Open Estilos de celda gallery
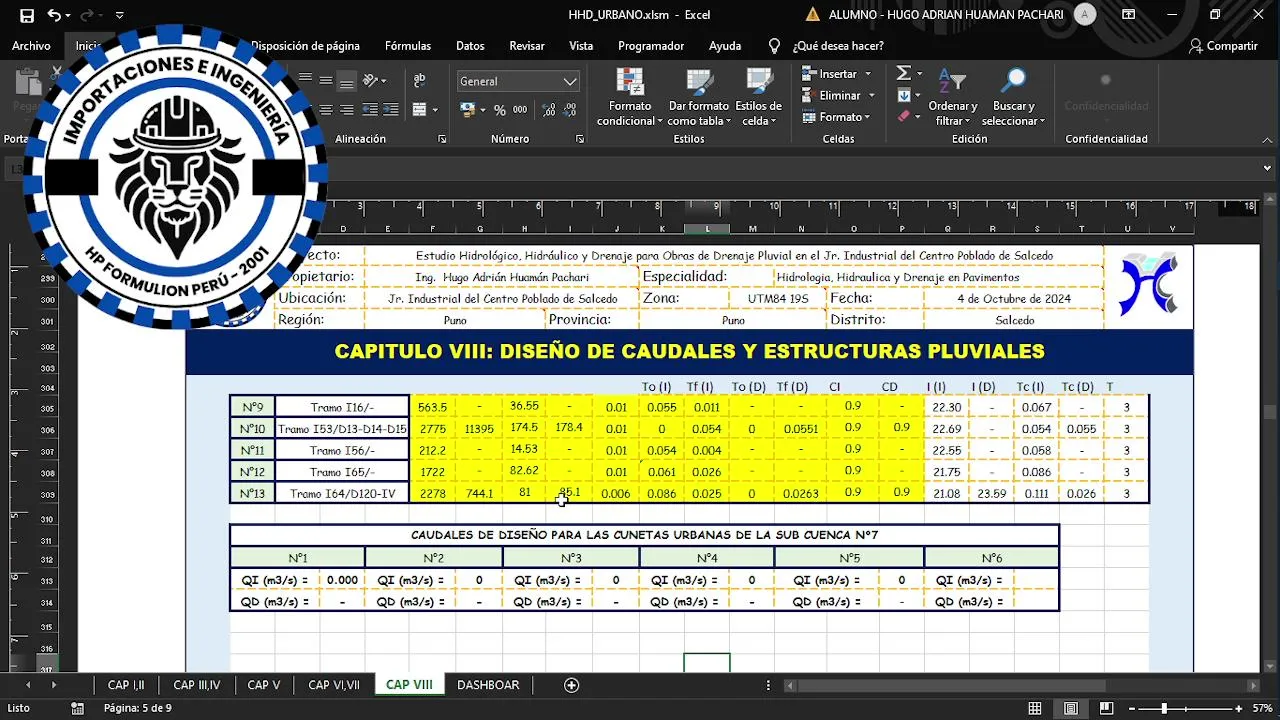This screenshot has height=720, width=1280. pyautogui.click(x=759, y=97)
